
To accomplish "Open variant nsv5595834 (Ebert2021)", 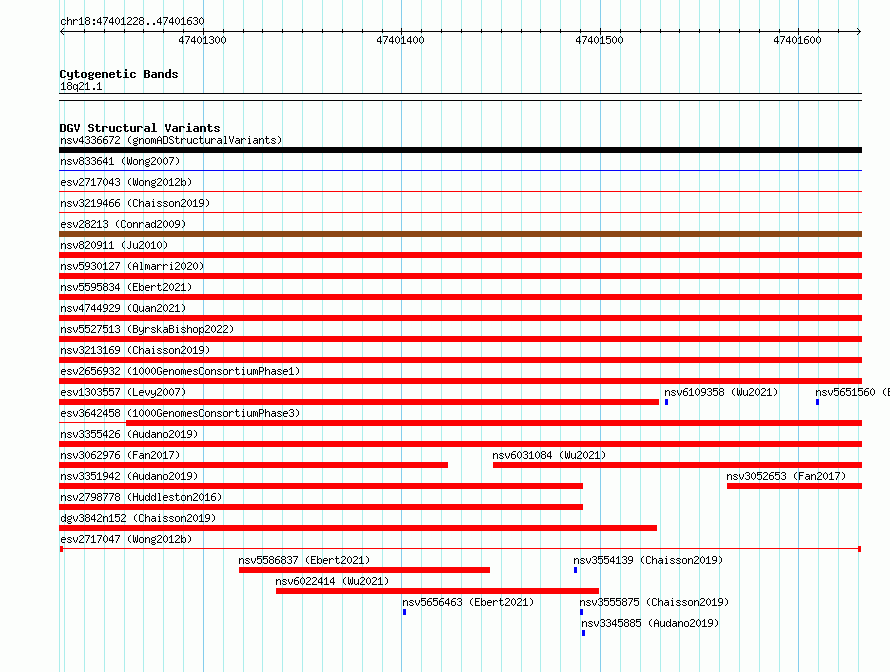I will (126, 287).
